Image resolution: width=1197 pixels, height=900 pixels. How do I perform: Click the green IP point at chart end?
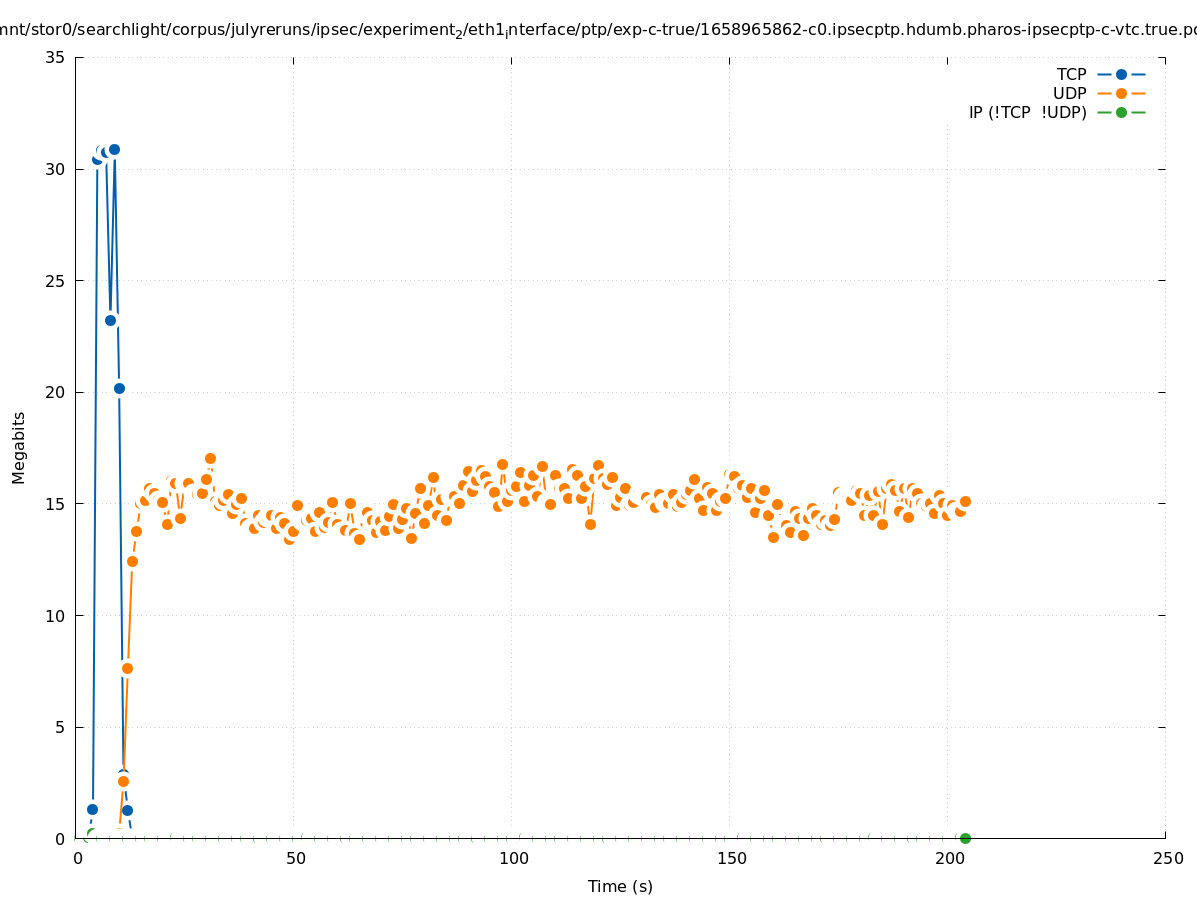coord(965,838)
